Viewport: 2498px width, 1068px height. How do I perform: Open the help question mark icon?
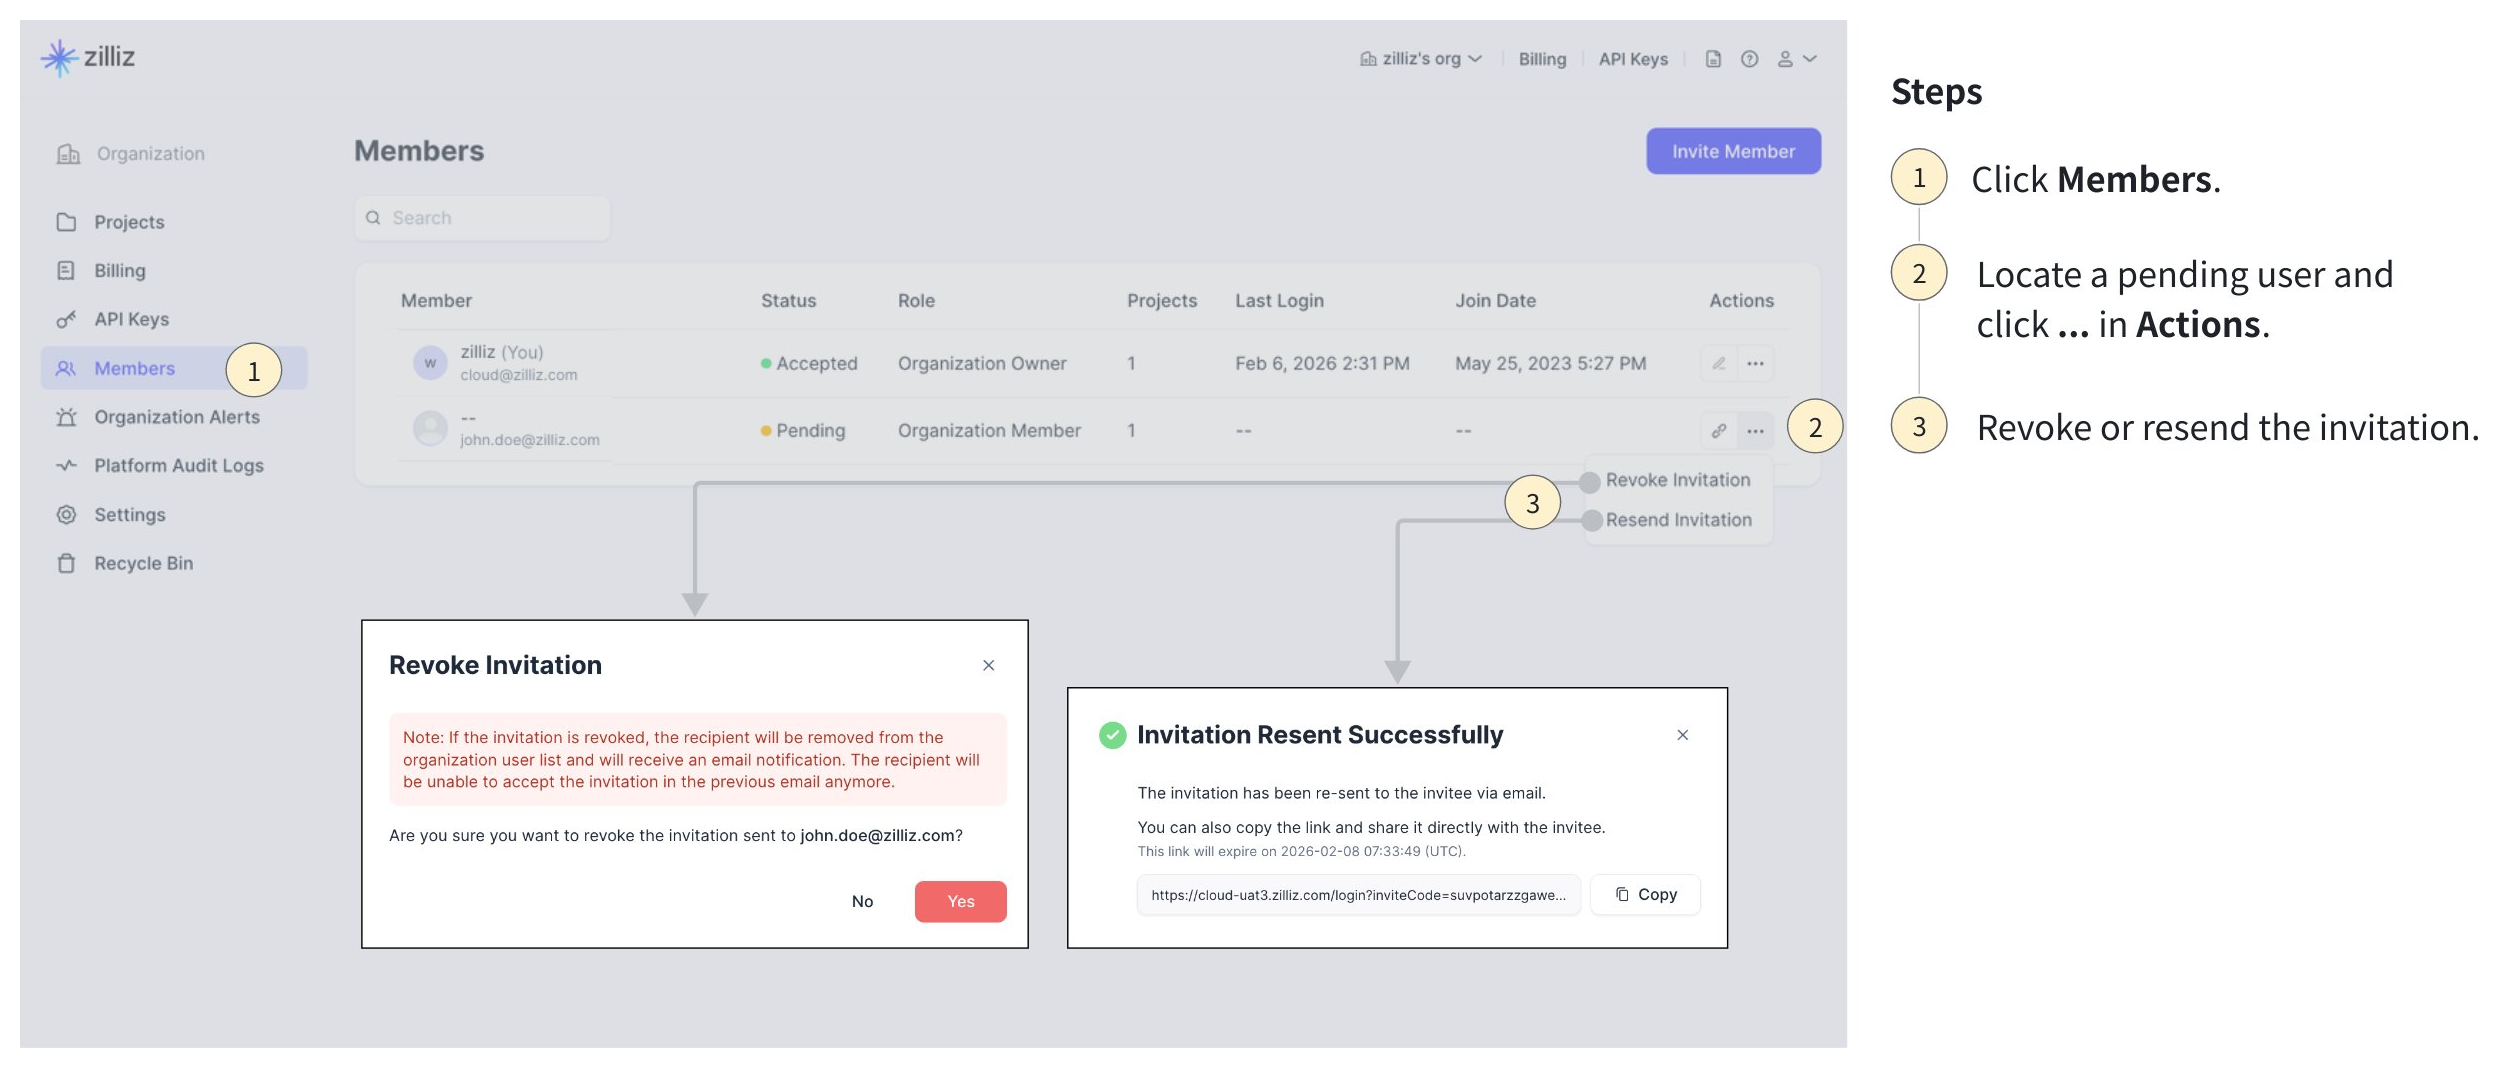coord(1748,59)
